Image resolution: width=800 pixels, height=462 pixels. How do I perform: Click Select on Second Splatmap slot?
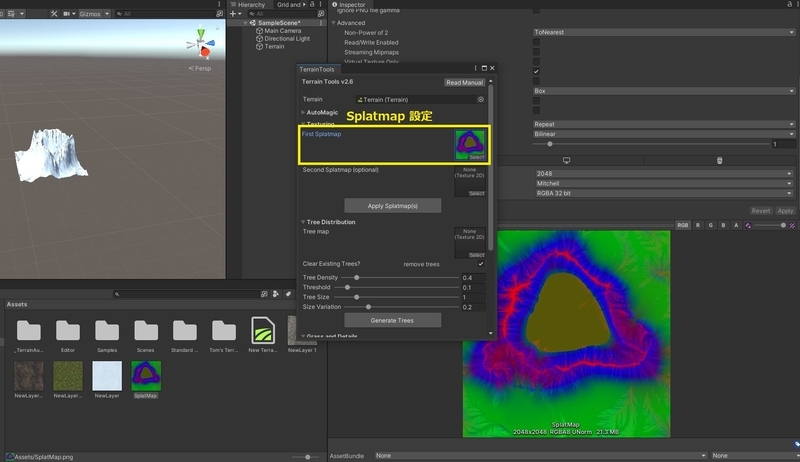point(477,194)
